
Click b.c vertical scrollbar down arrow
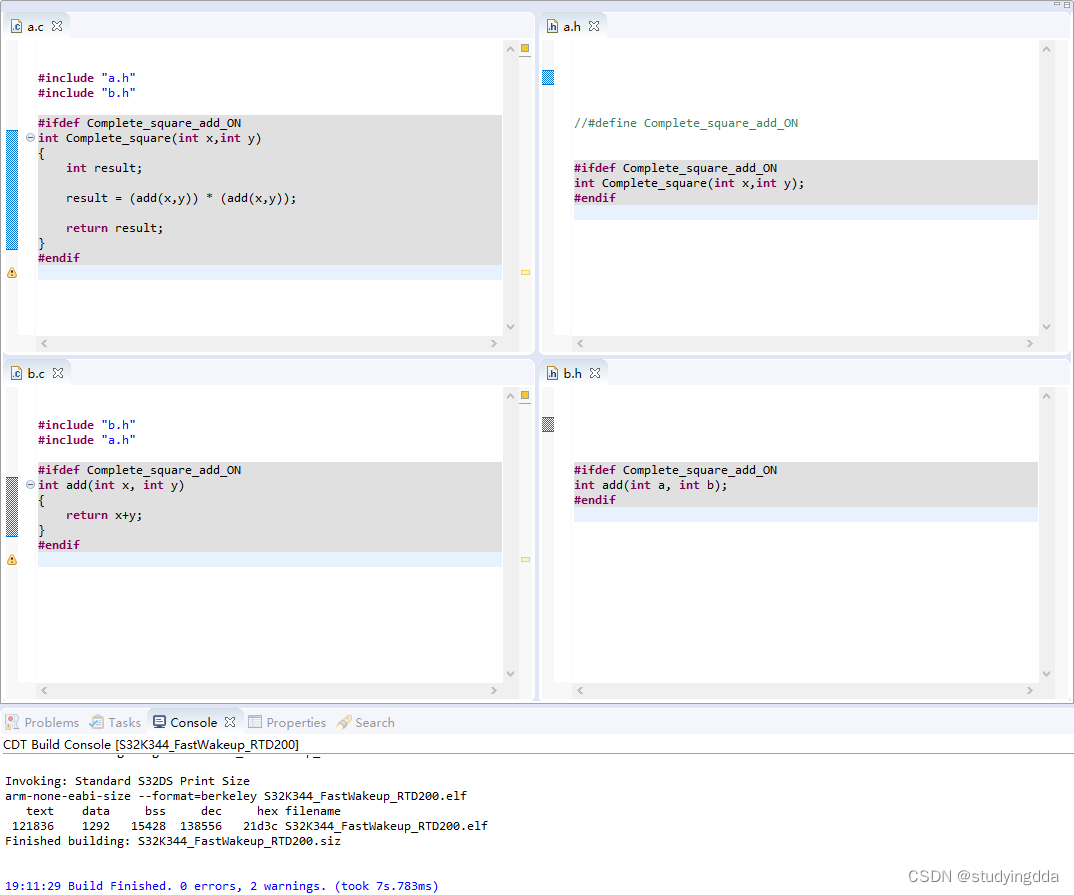coord(510,674)
